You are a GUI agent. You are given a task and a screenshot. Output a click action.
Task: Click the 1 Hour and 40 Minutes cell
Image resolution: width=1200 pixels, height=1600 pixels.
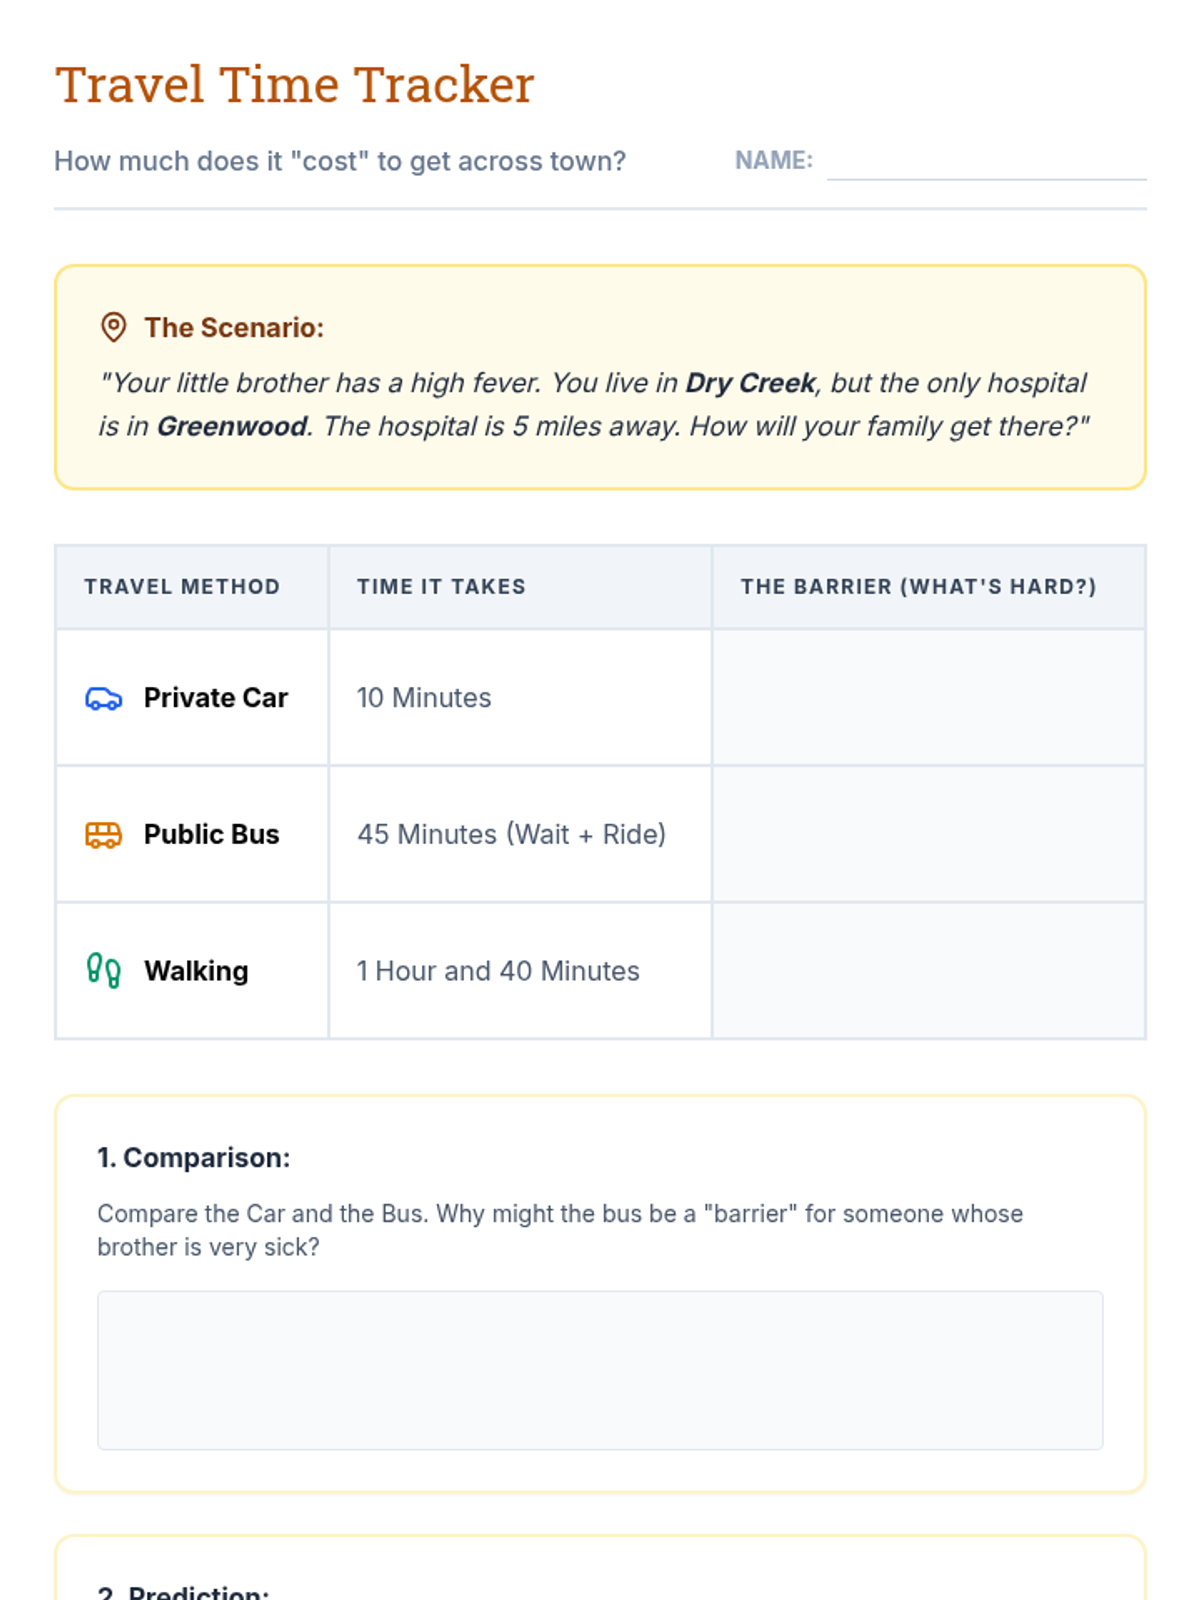click(x=520, y=971)
